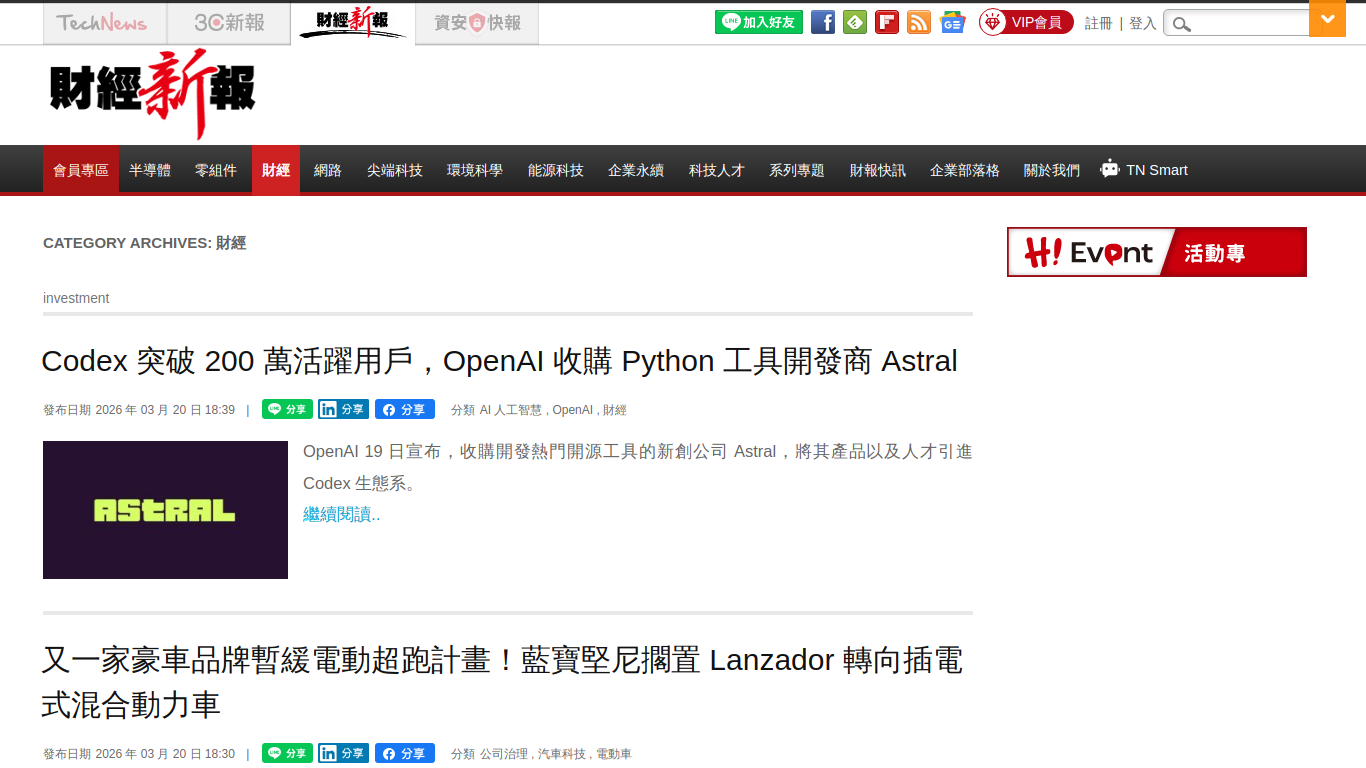This screenshot has width=1366, height=768.
Task: Open the VIP會員 membership badge
Action: coord(1026,22)
